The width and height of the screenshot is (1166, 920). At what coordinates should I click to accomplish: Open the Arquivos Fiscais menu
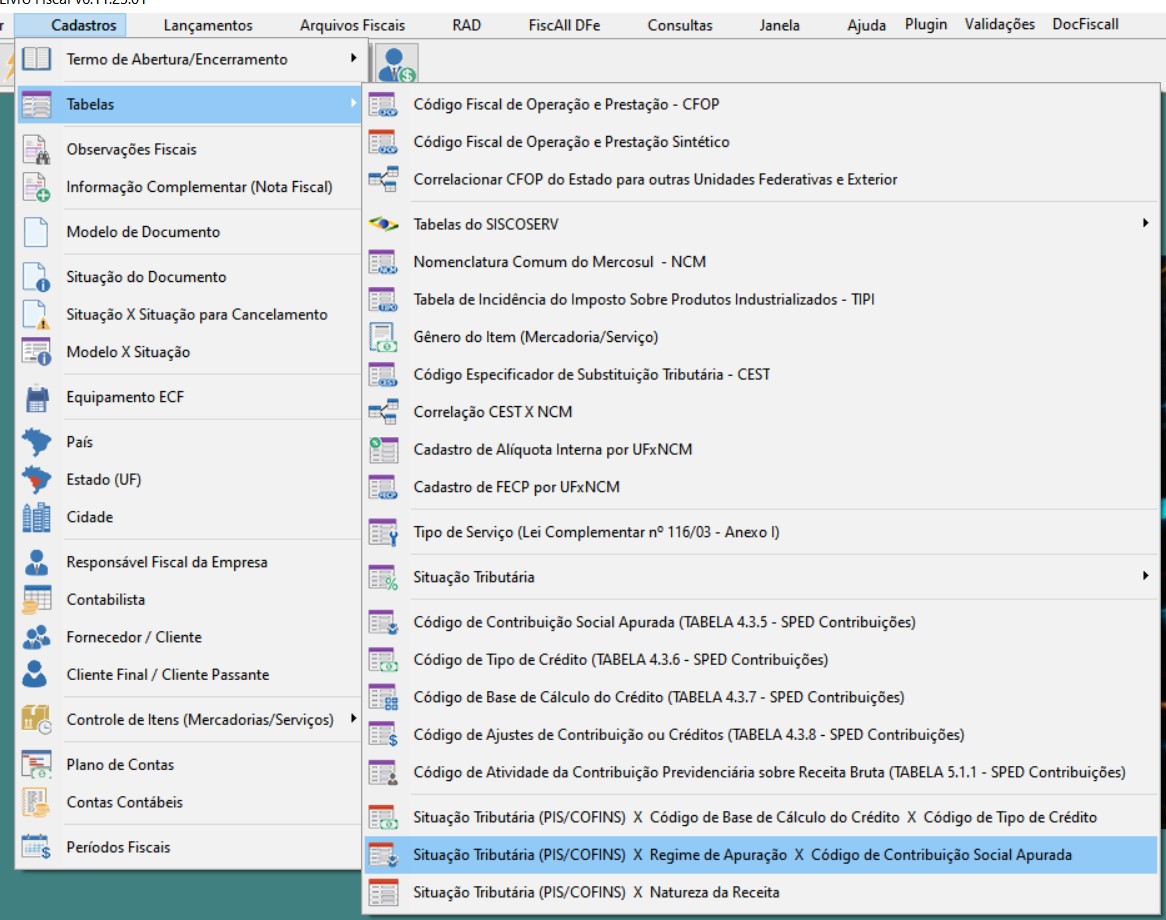point(352,25)
